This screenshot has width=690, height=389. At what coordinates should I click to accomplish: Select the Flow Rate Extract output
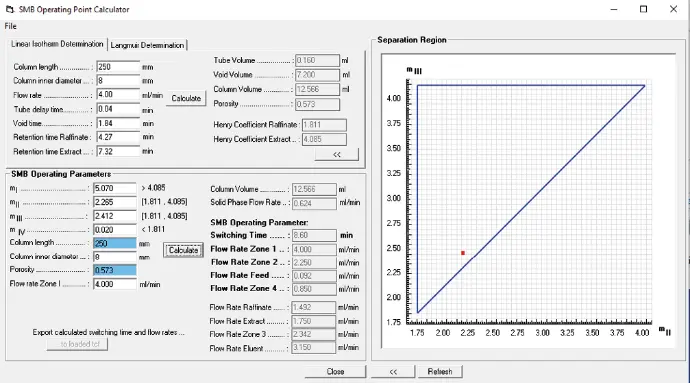click(313, 321)
